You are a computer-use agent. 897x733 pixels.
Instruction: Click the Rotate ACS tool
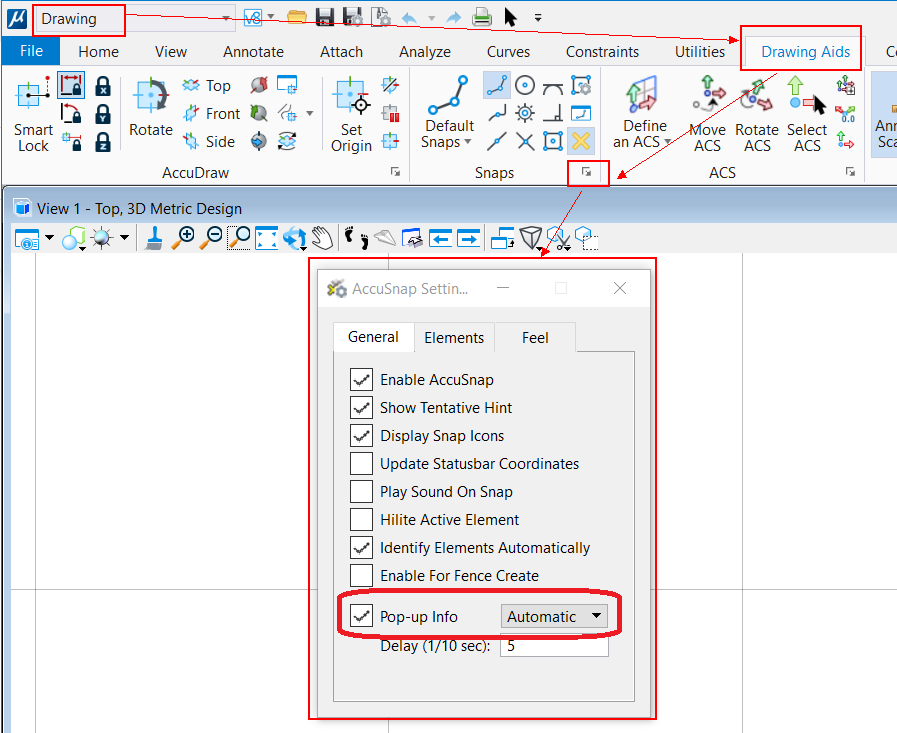(x=756, y=114)
